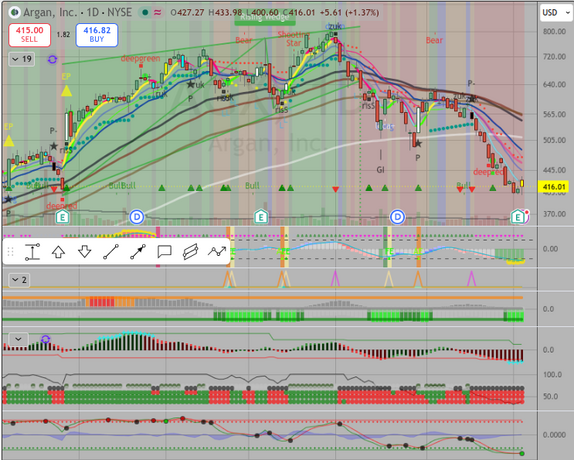Click the 416.82 BUY button
The image size is (574, 460).
(97, 35)
